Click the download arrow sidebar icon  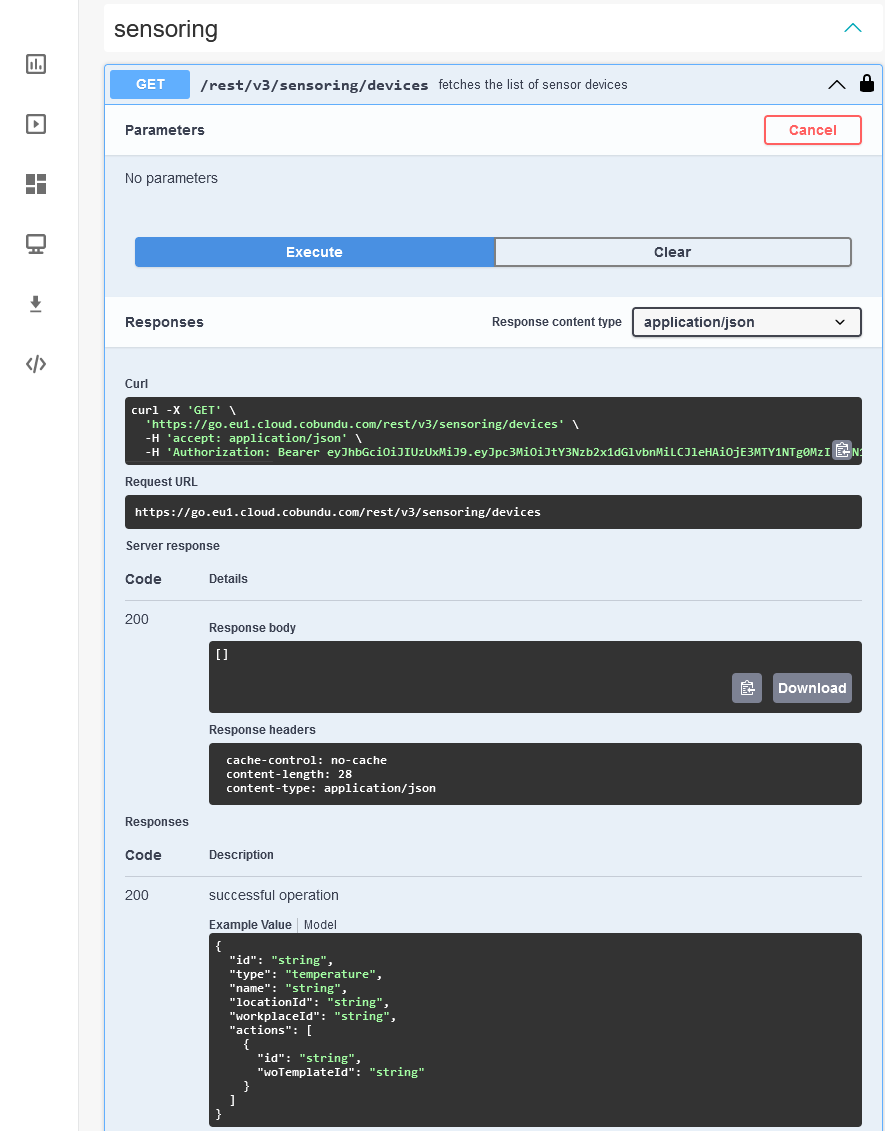pyautogui.click(x=36, y=304)
